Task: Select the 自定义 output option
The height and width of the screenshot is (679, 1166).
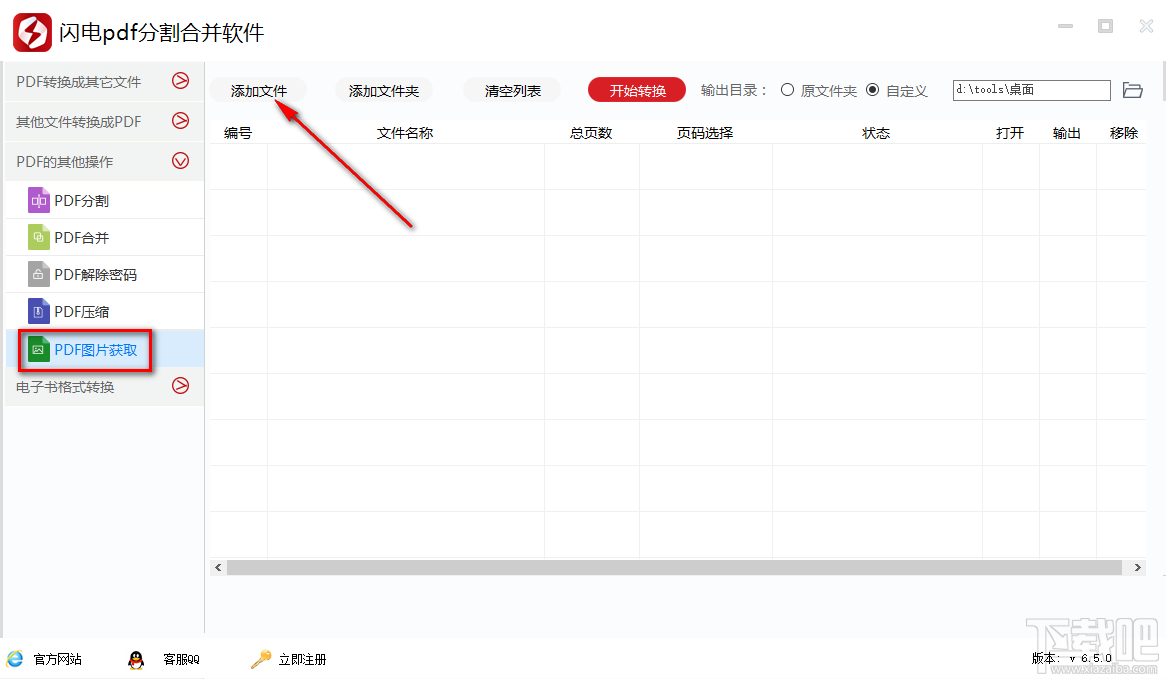Action: click(x=873, y=89)
